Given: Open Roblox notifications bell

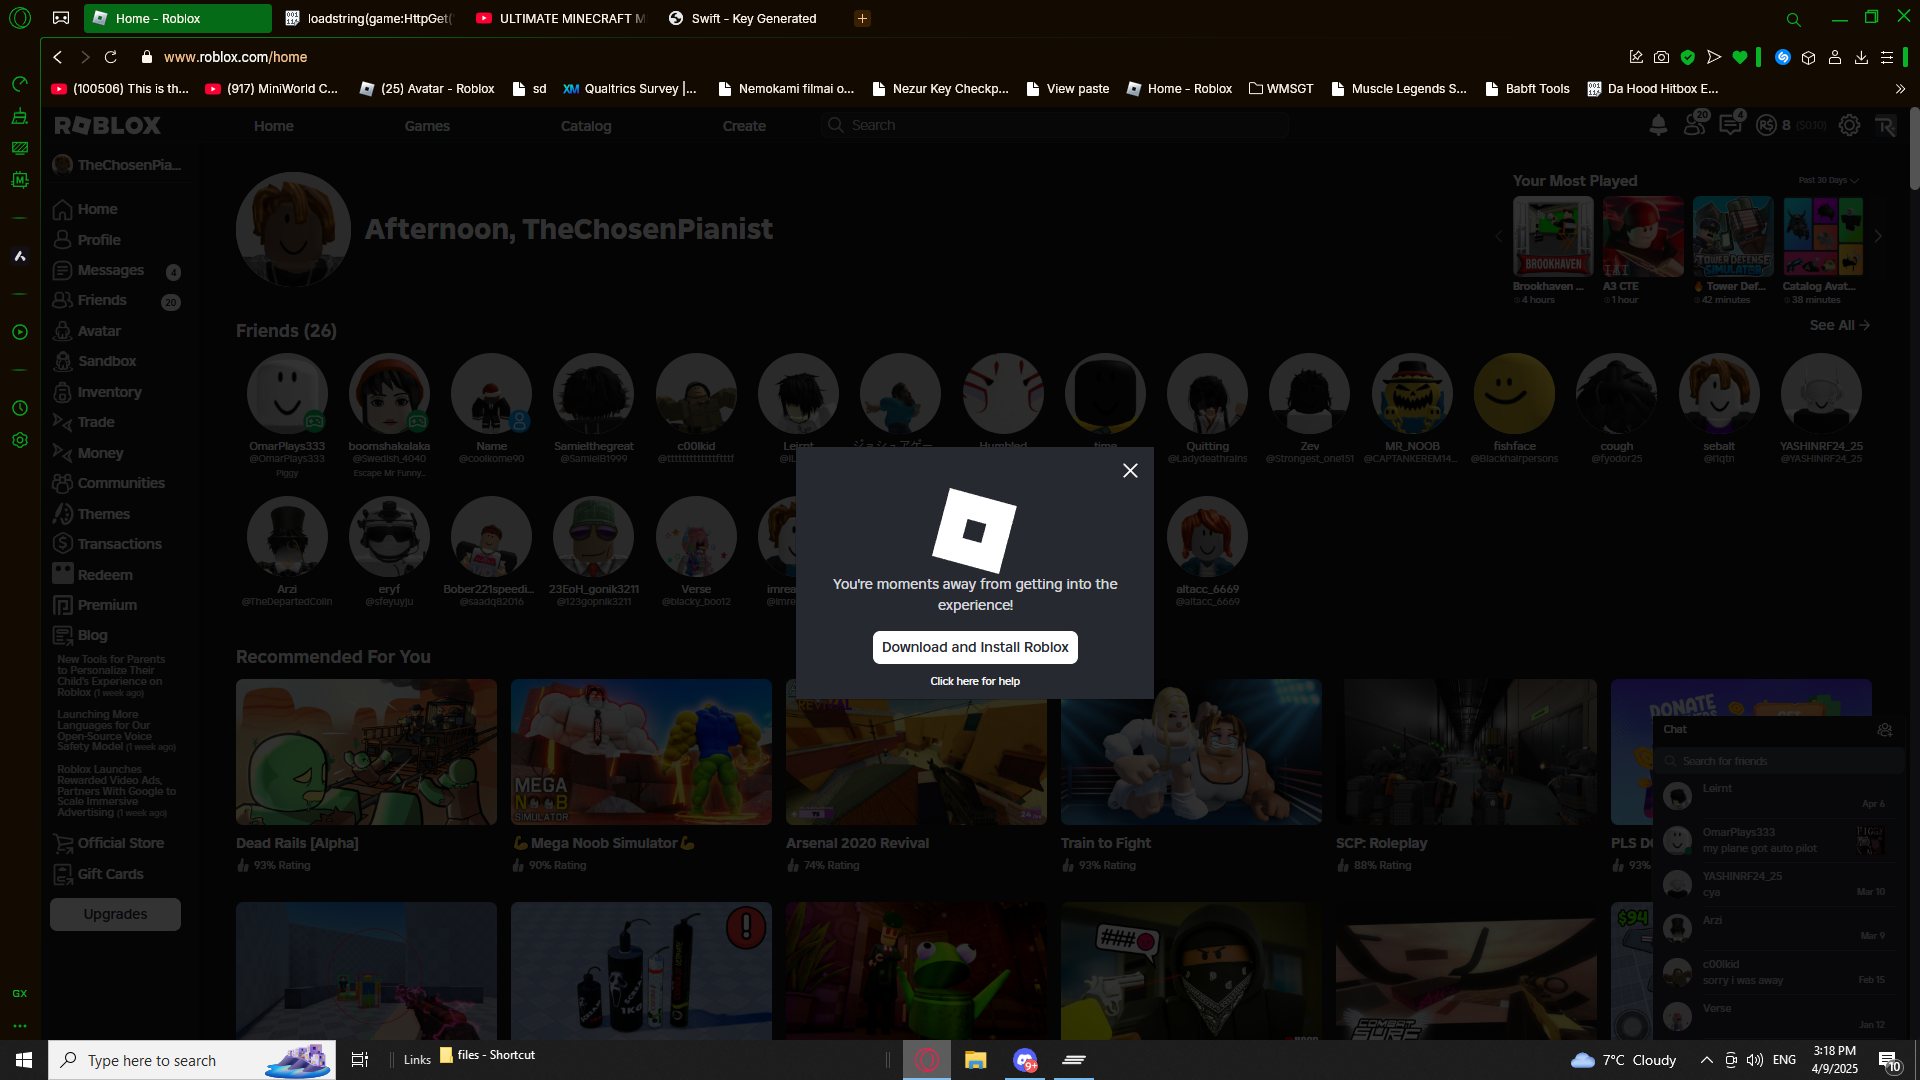Looking at the screenshot, I should point(1658,125).
